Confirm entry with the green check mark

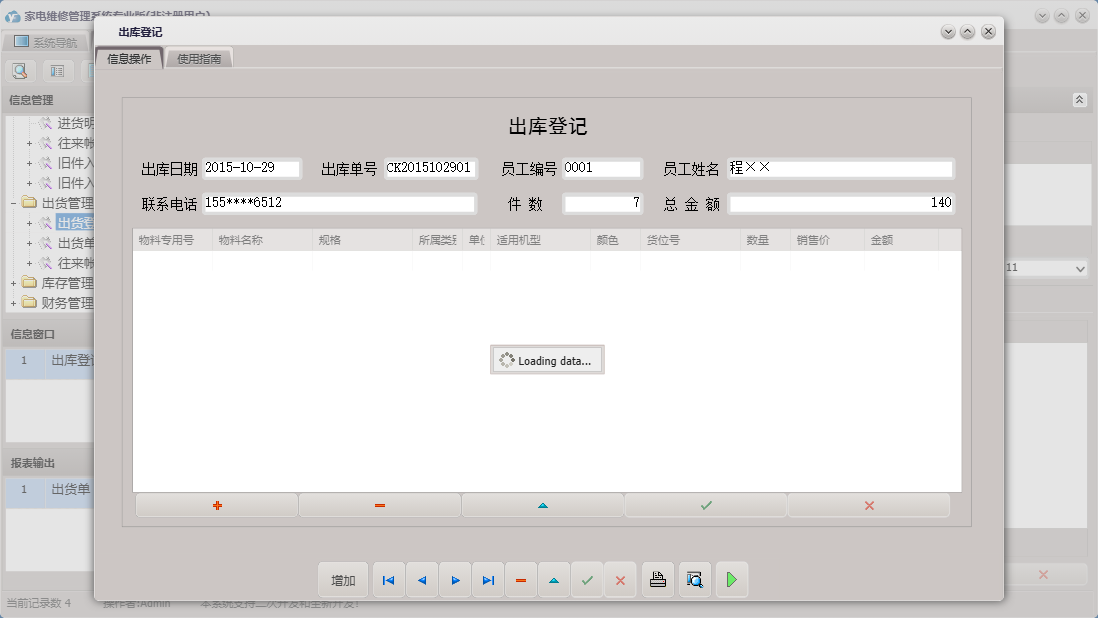(x=705, y=505)
